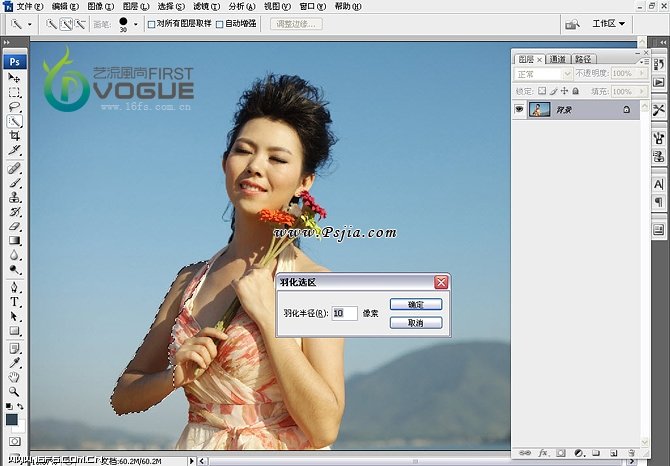Select the Lasso tool

click(15, 106)
